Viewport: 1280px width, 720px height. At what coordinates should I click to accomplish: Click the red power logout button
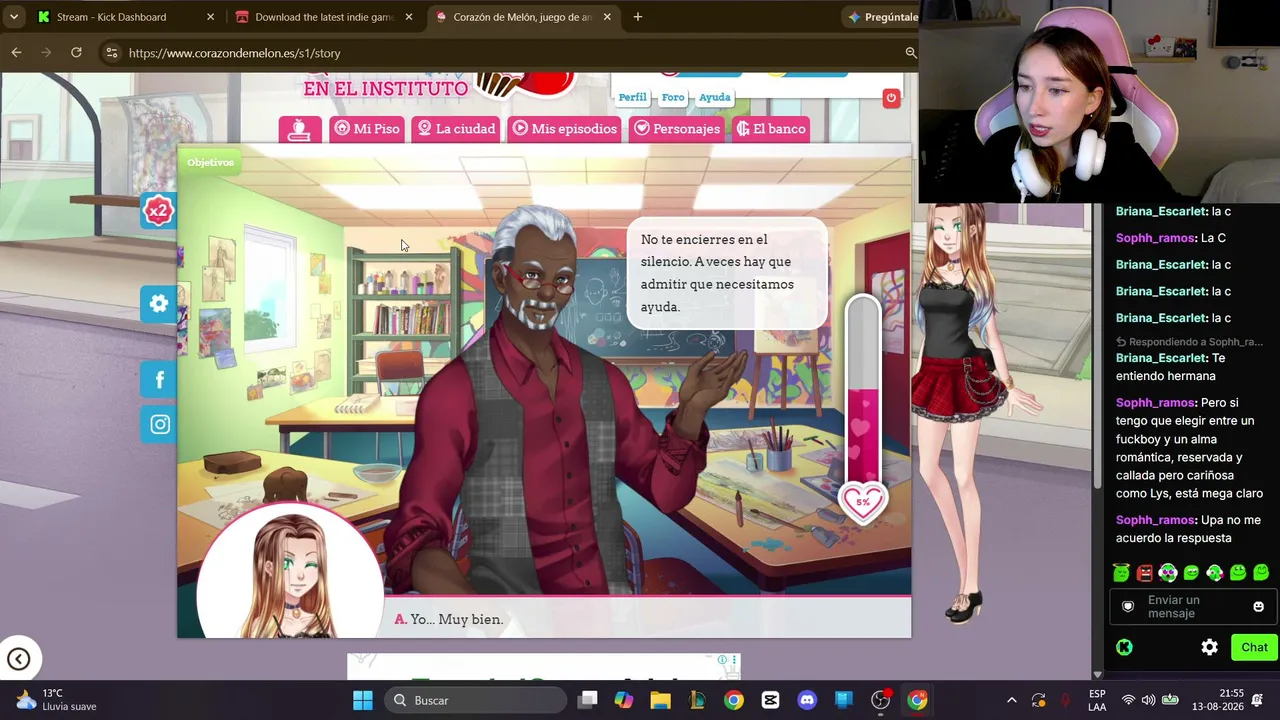pos(891,97)
